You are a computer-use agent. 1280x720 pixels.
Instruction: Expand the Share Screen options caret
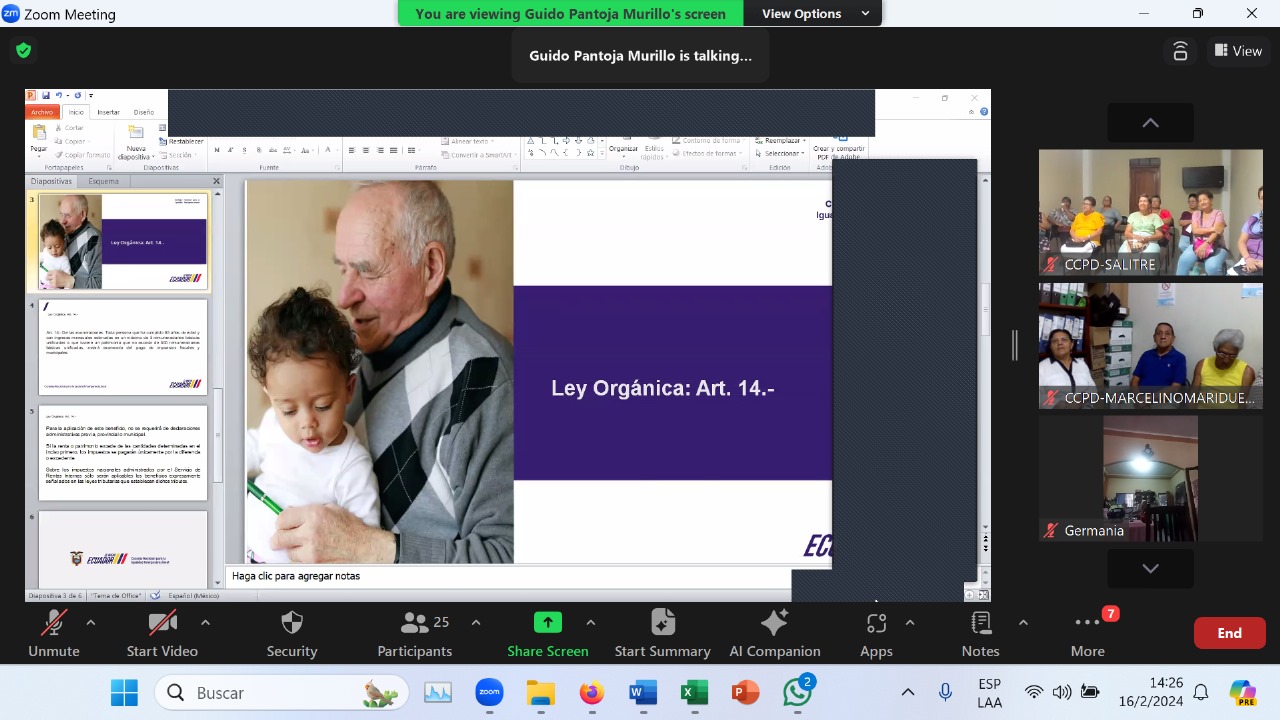[x=591, y=622]
